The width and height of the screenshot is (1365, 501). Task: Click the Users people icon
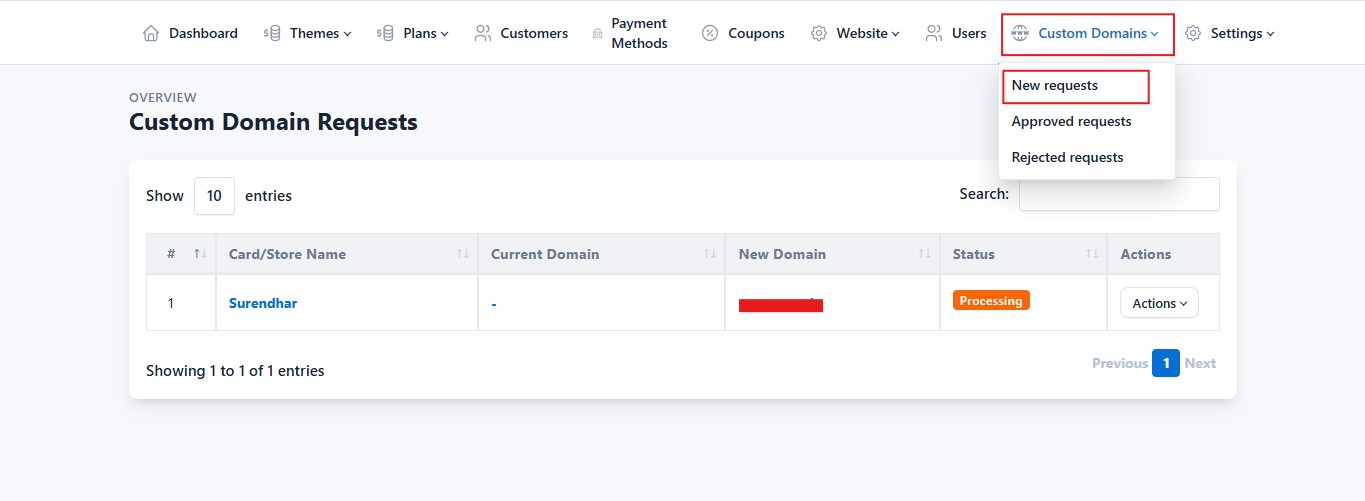coord(934,33)
